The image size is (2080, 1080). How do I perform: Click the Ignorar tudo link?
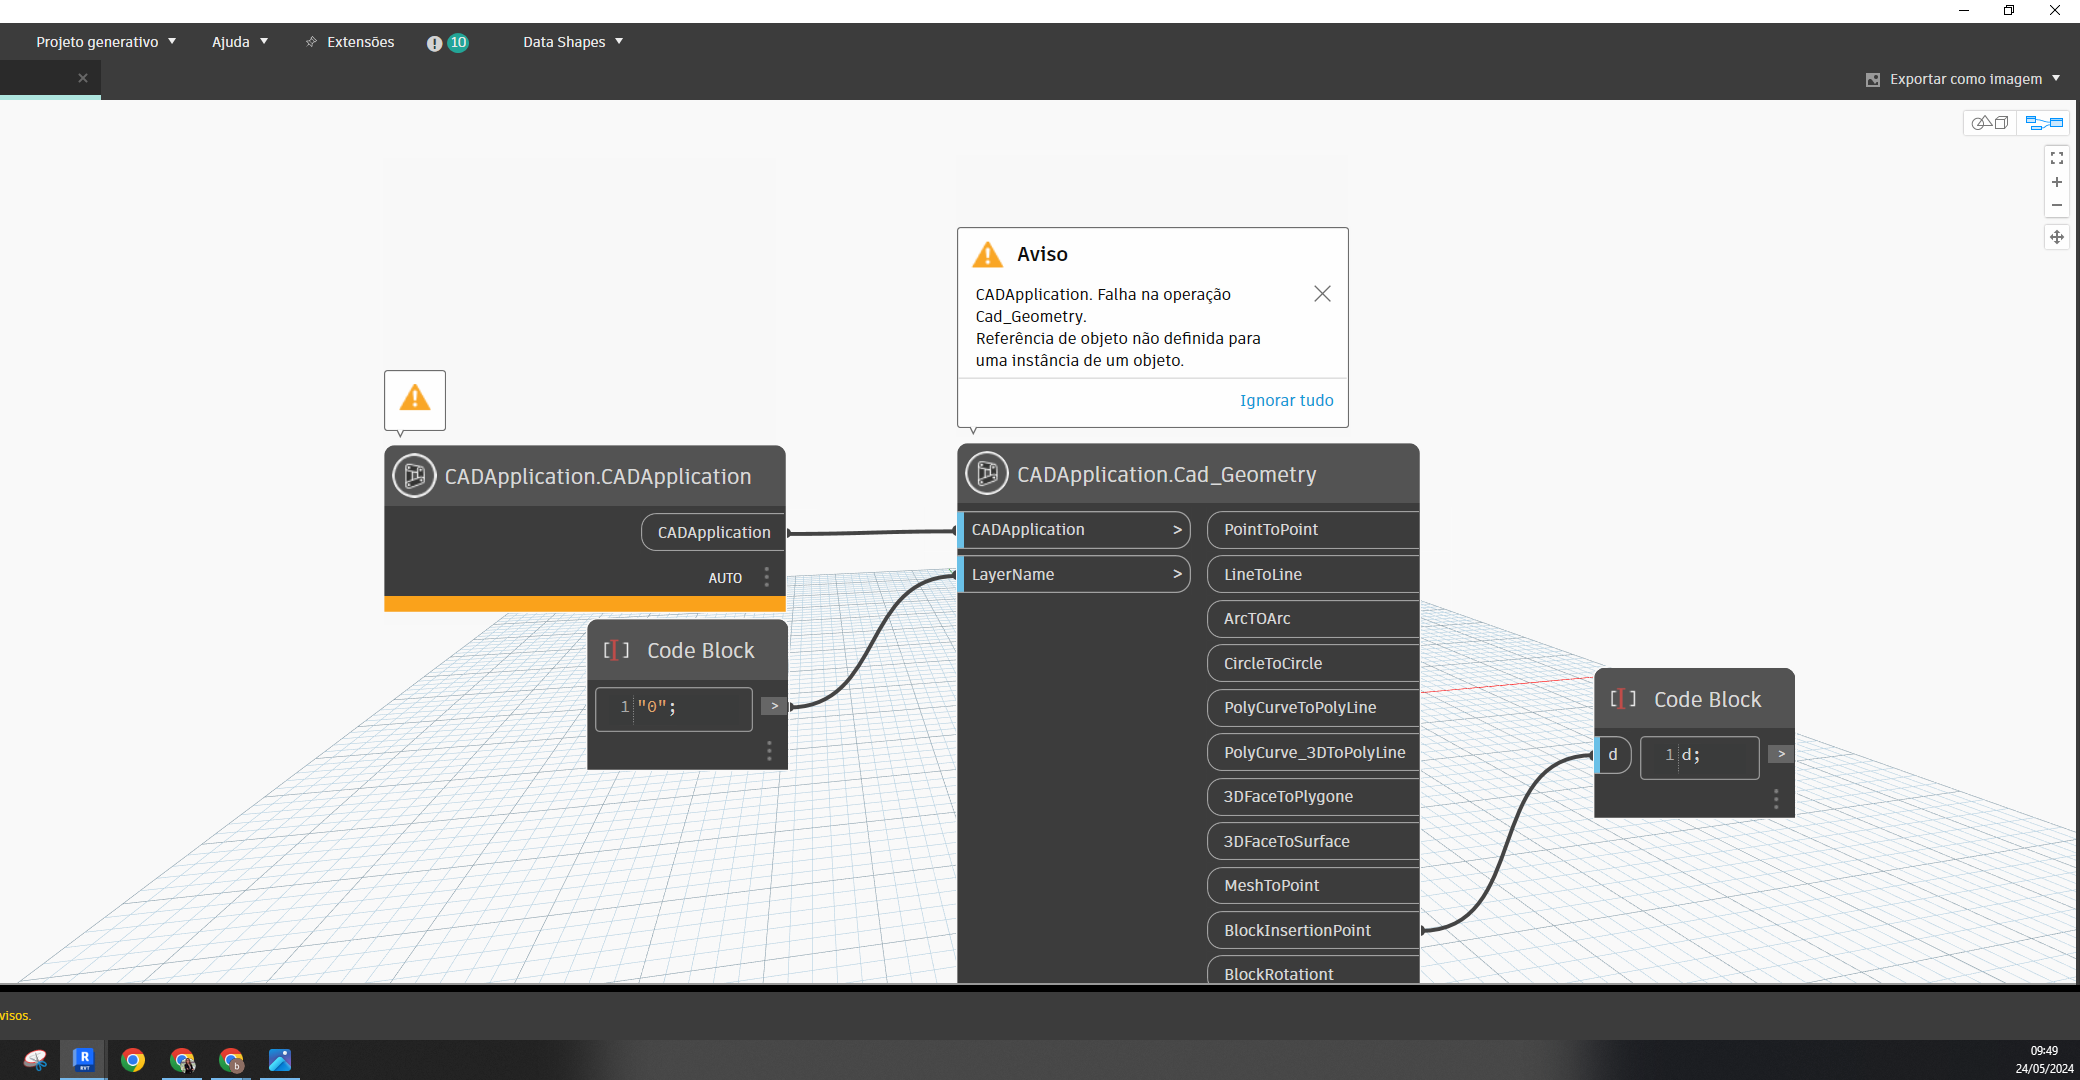tap(1286, 400)
